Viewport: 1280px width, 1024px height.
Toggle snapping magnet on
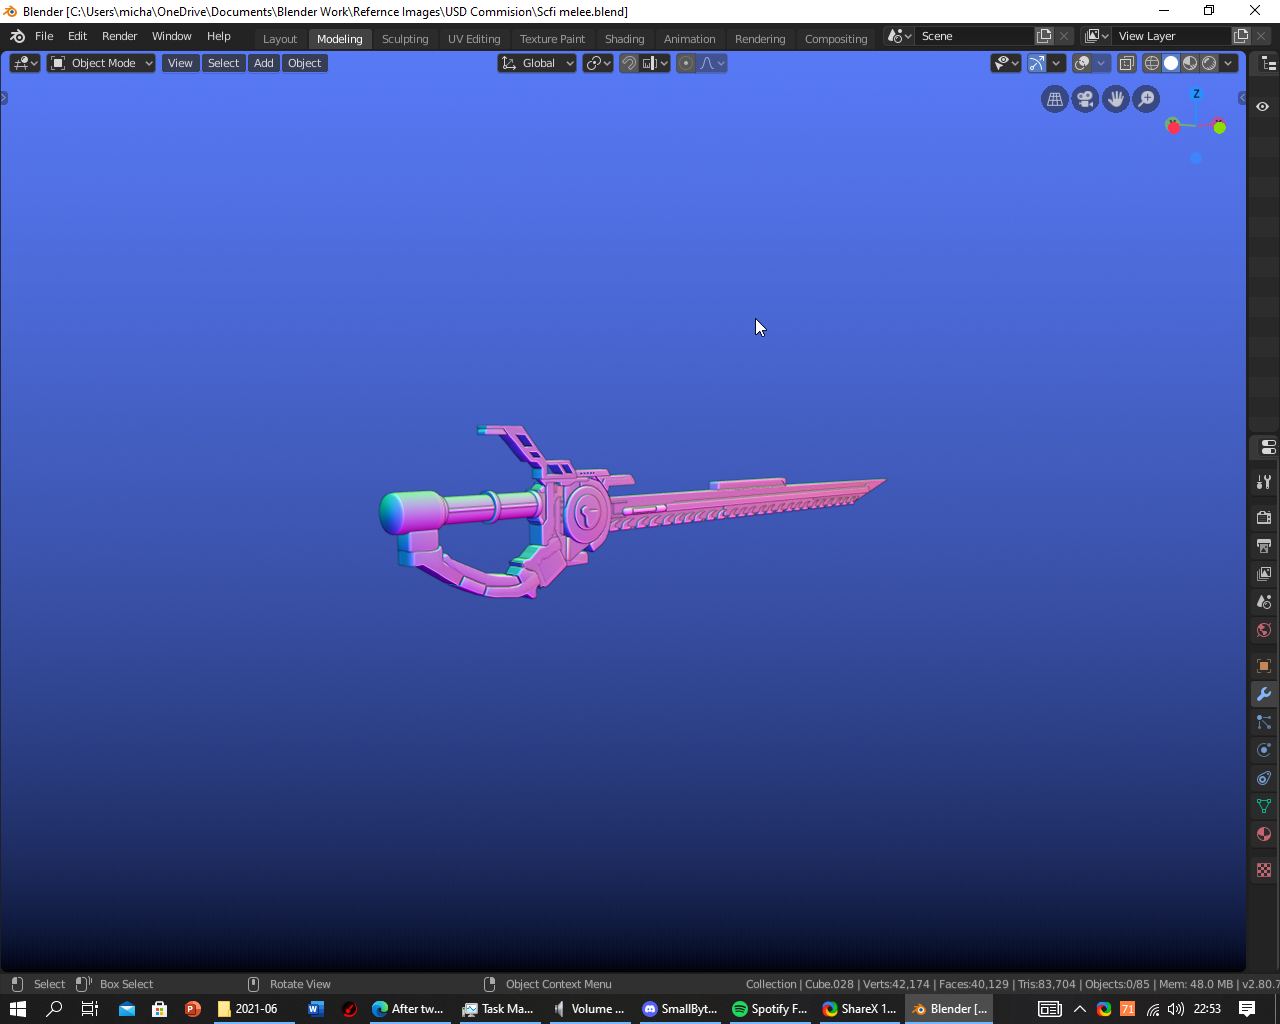[x=629, y=63]
